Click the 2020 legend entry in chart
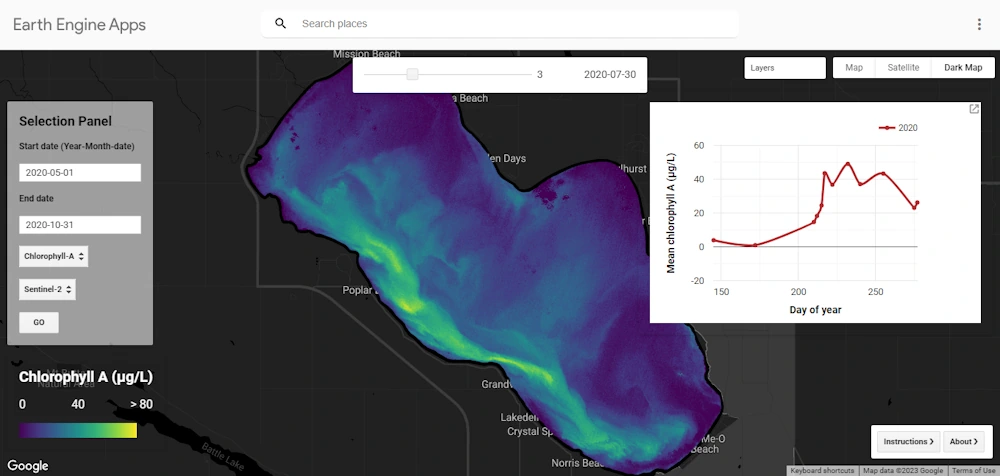1000x476 pixels. click(x=899, y=128)
